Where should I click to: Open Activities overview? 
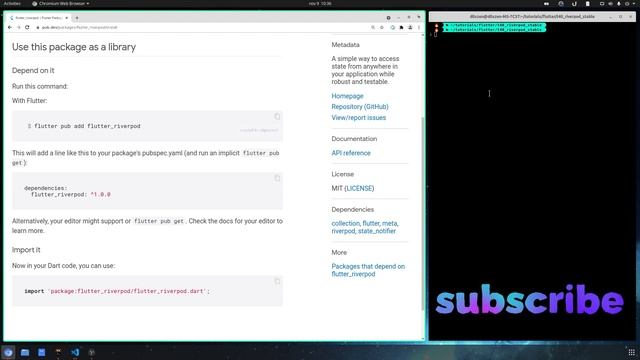pyautogui.click(x=12, y=4)
